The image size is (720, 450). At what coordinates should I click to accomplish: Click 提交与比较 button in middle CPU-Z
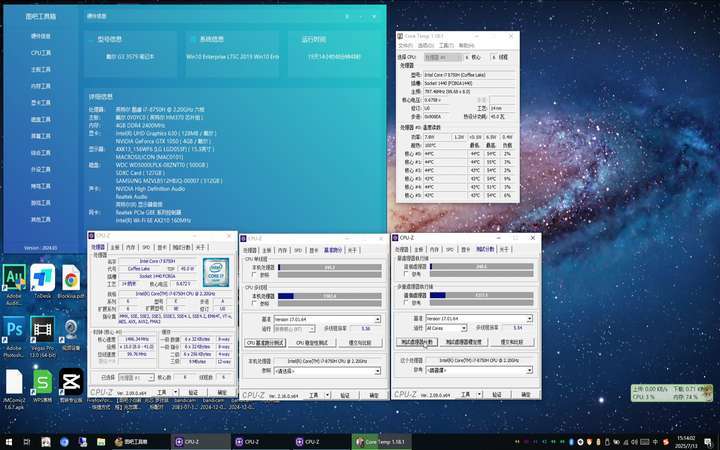coord(359,343)
